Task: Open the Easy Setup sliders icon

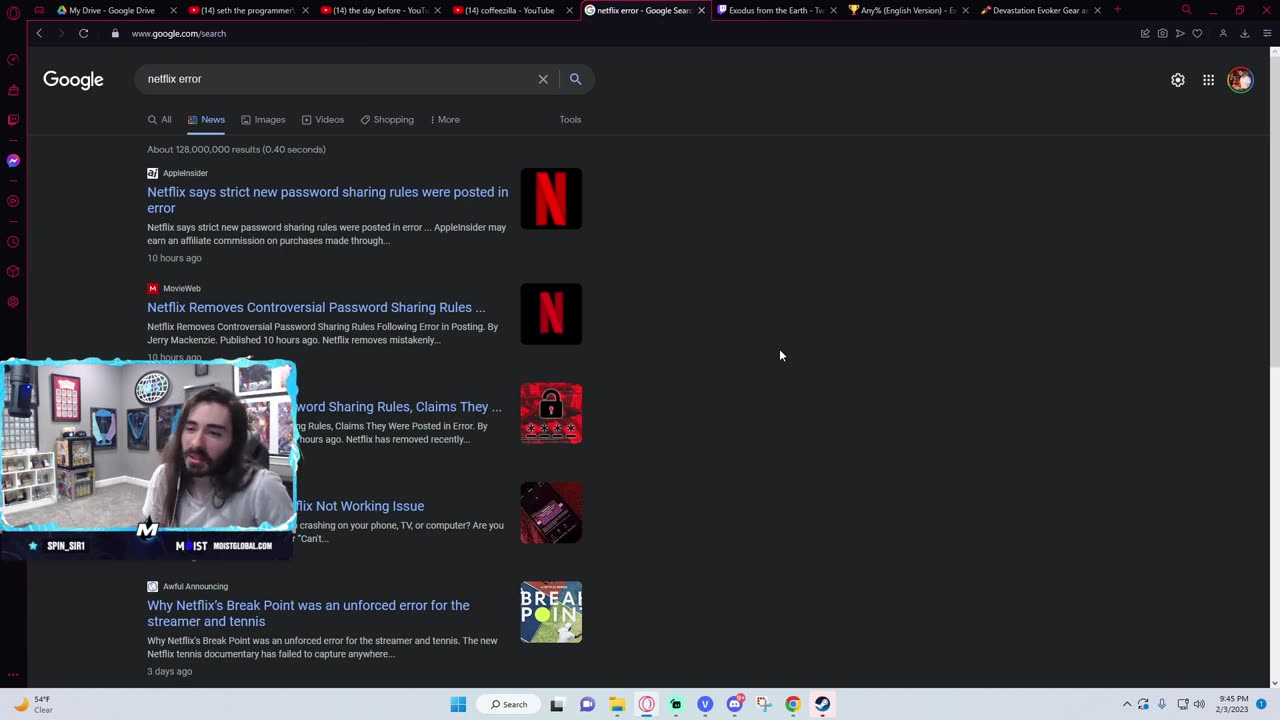Action: [x=1267, y=33]
